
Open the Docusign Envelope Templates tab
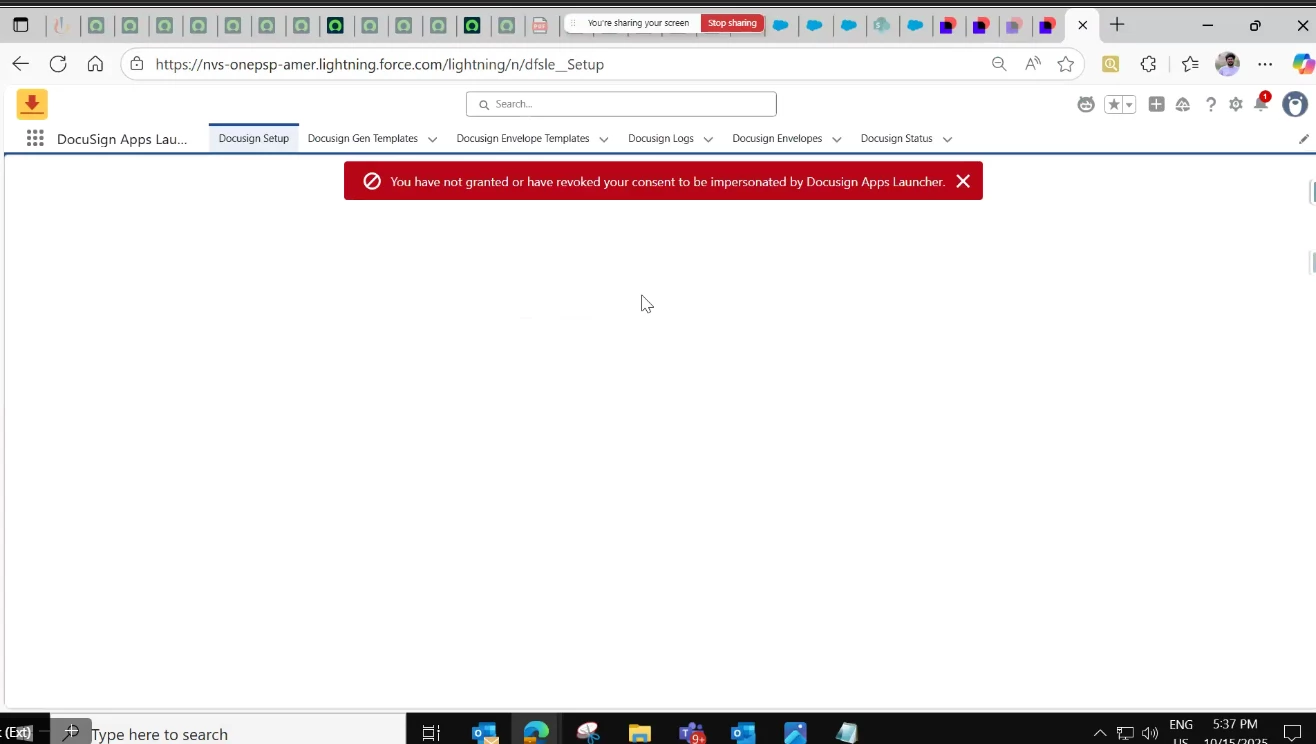coord(523,138)
